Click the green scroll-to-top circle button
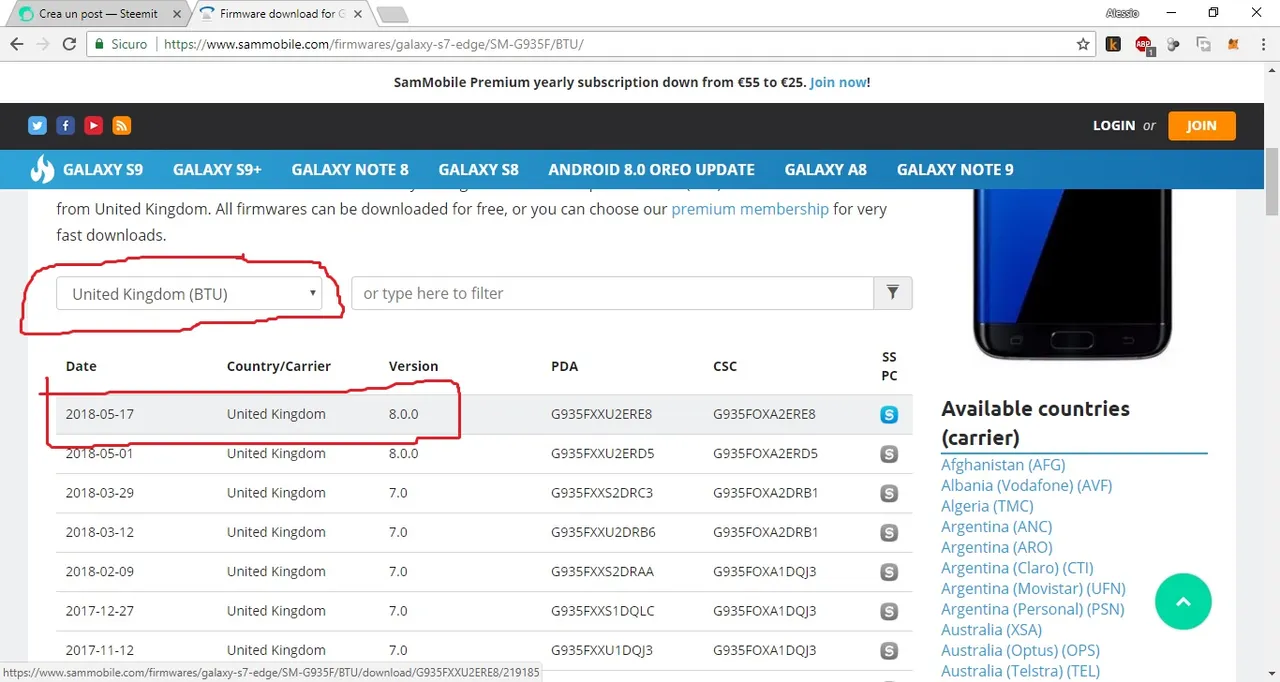 point(1183,601)
